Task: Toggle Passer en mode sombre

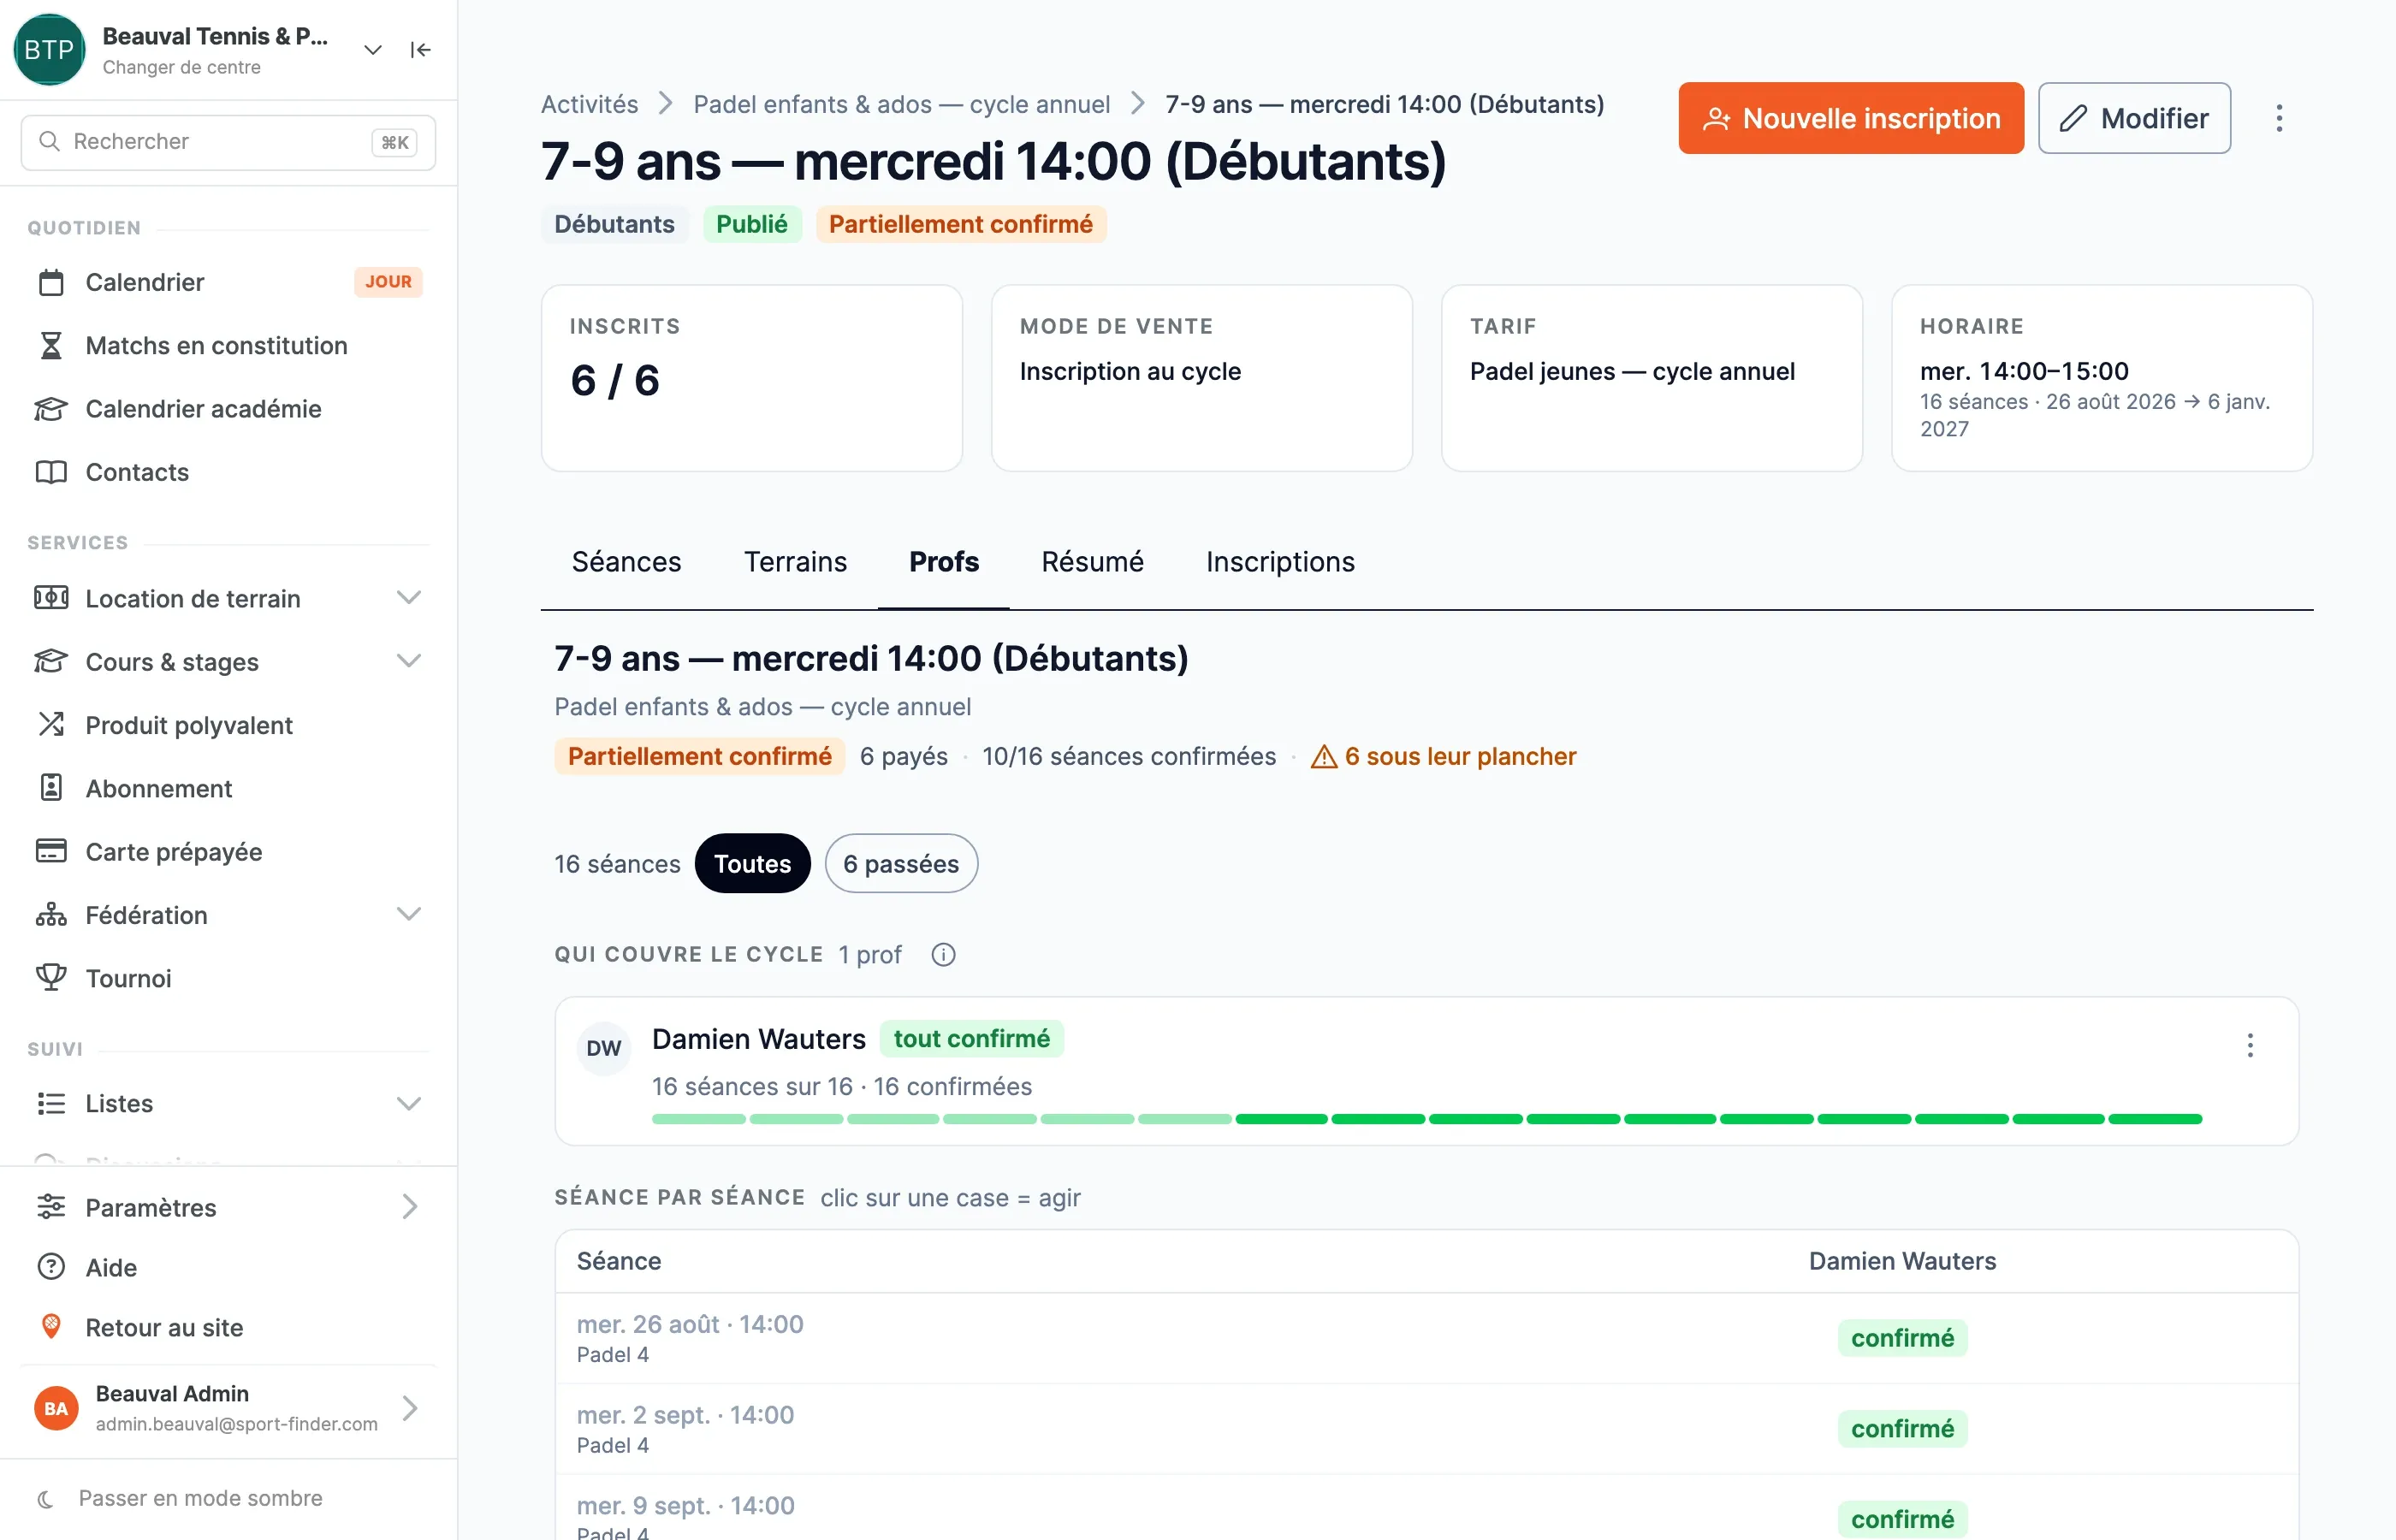Action: pos(180,1499)
